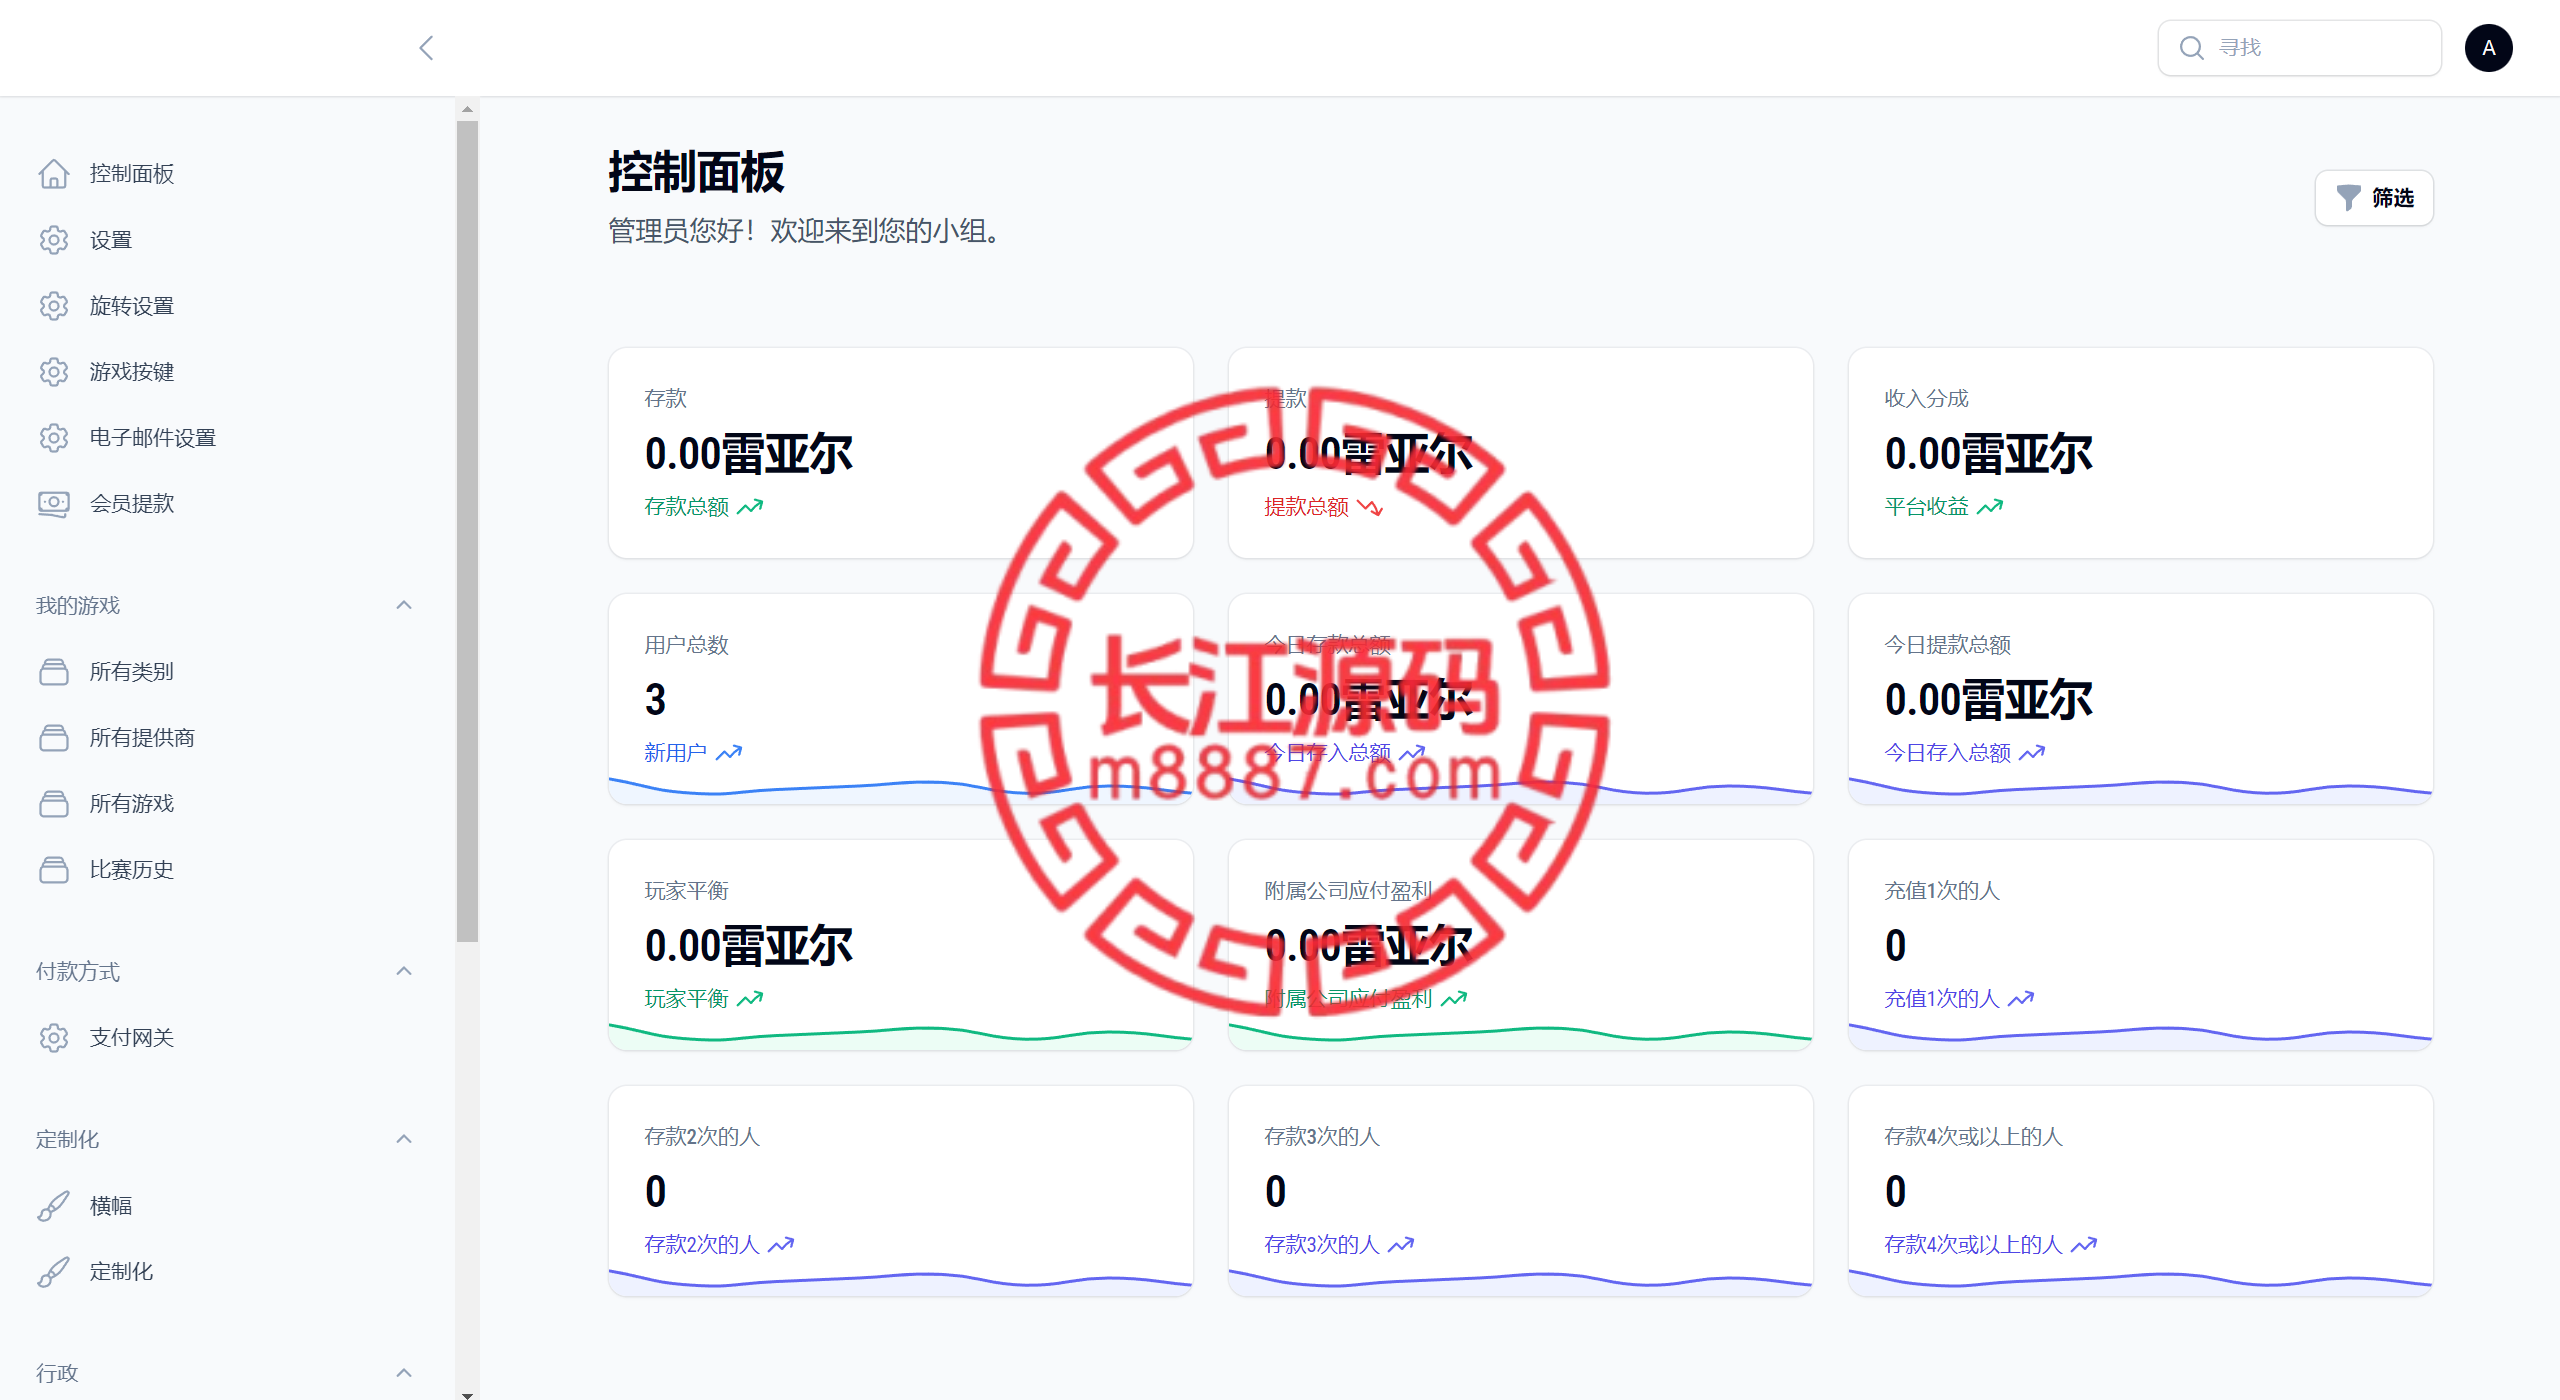Collapse the 我的游戏 section

tap(404, 605)
